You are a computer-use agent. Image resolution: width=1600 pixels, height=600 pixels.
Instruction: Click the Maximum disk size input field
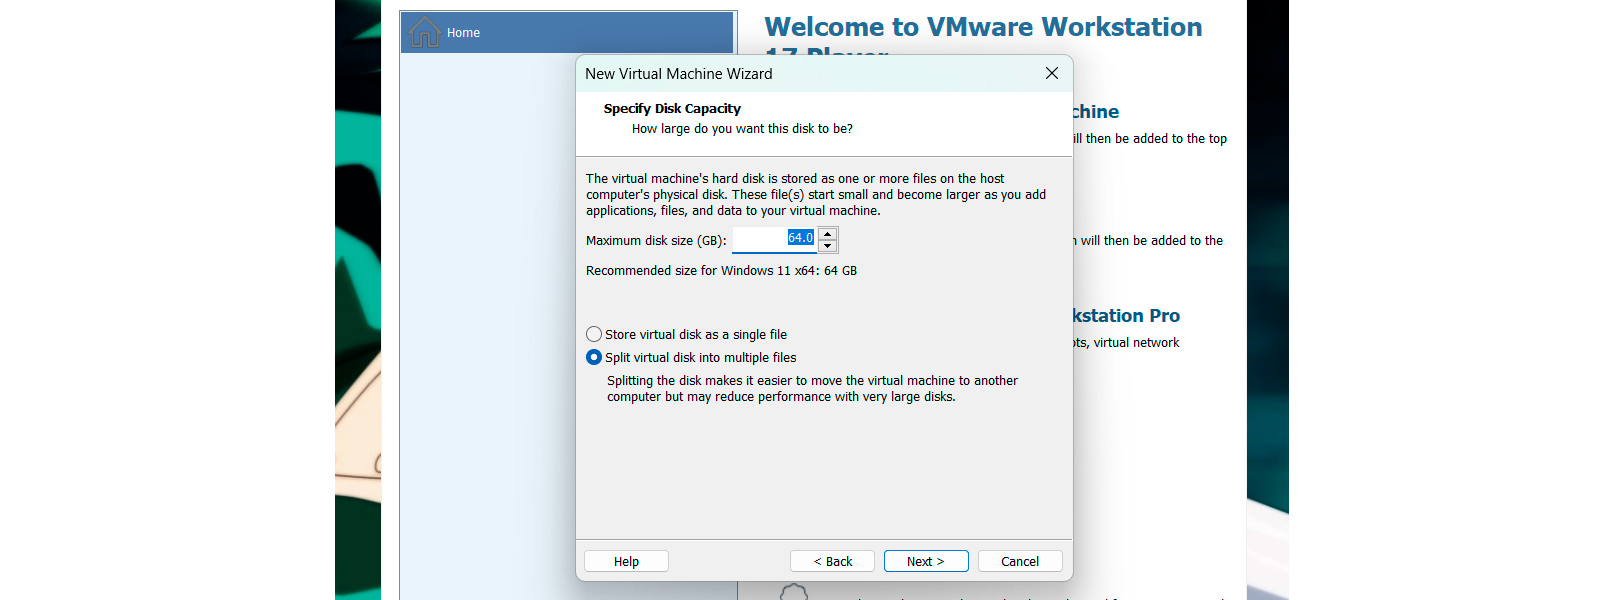pos(775,239)
